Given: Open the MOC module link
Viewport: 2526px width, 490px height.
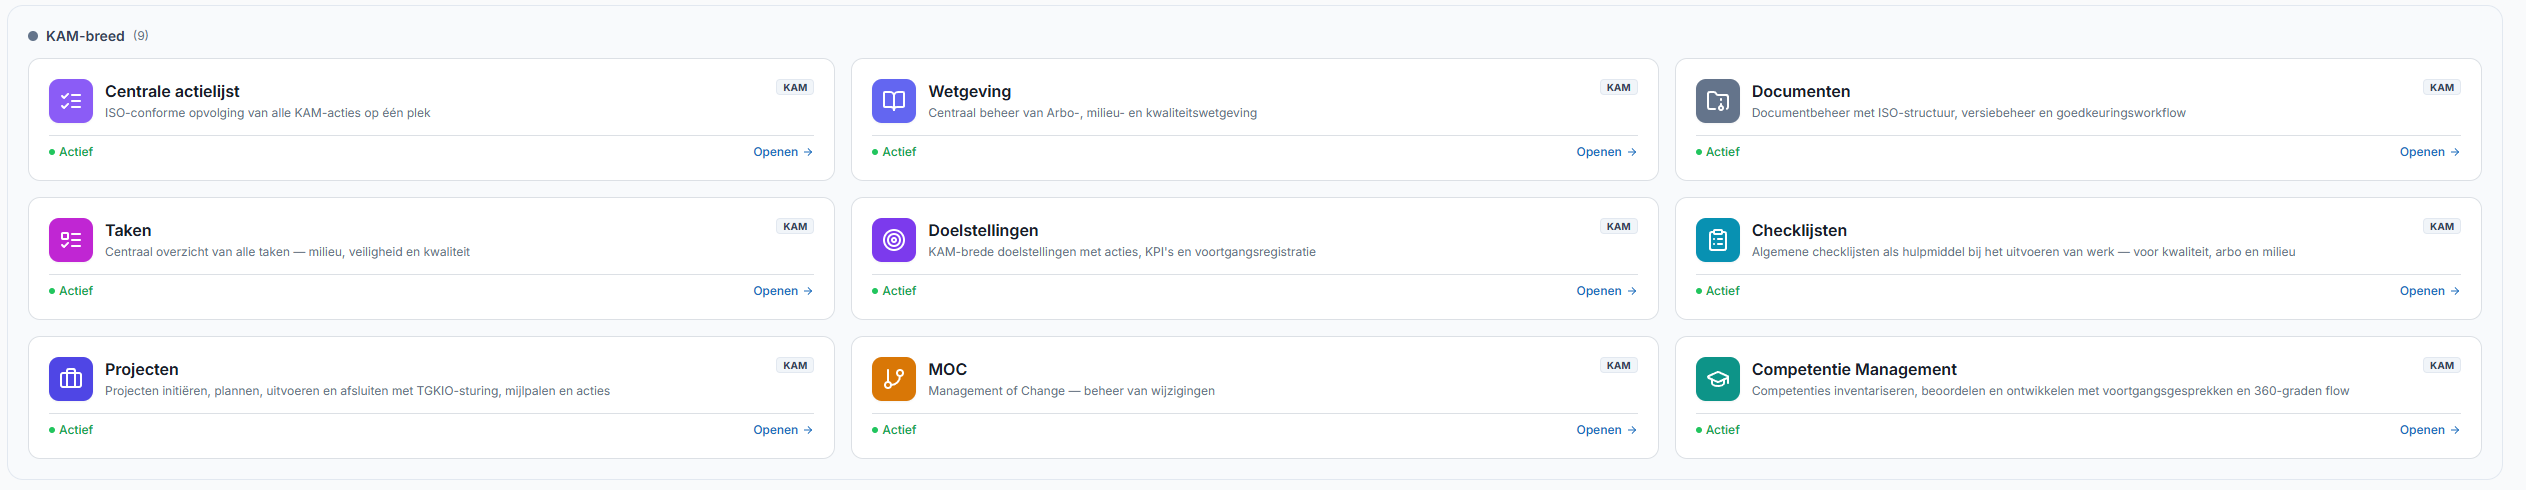Looking at the screenshot, I should (x=1607, y=430).
